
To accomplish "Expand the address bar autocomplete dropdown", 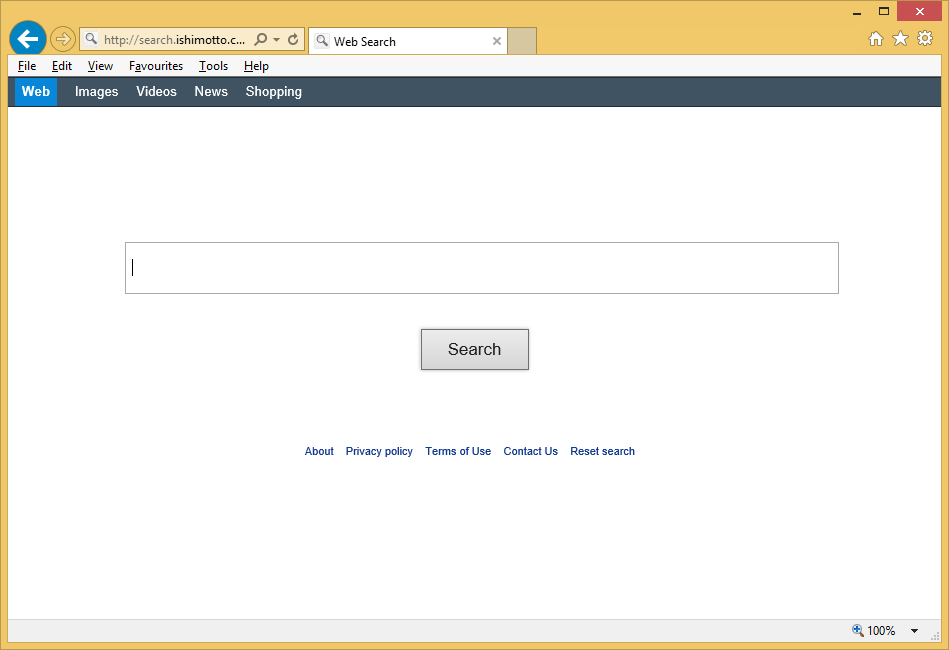I will 277,40.
